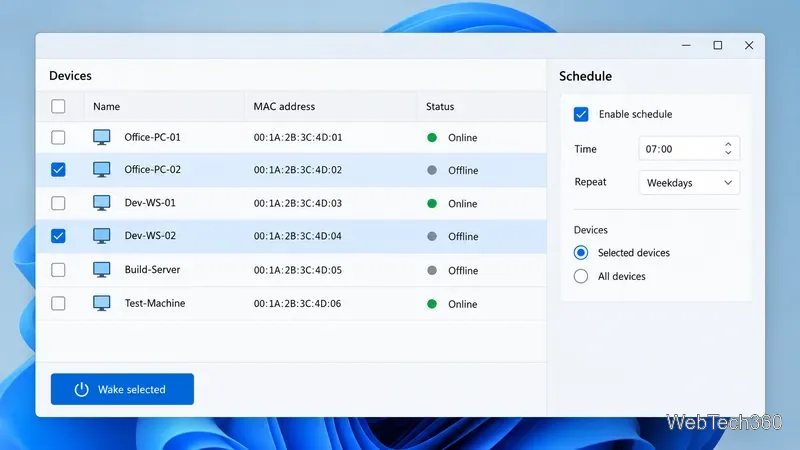Click the Build-Server monitor icon
800x450 pixels.
(x=102, y=269)
